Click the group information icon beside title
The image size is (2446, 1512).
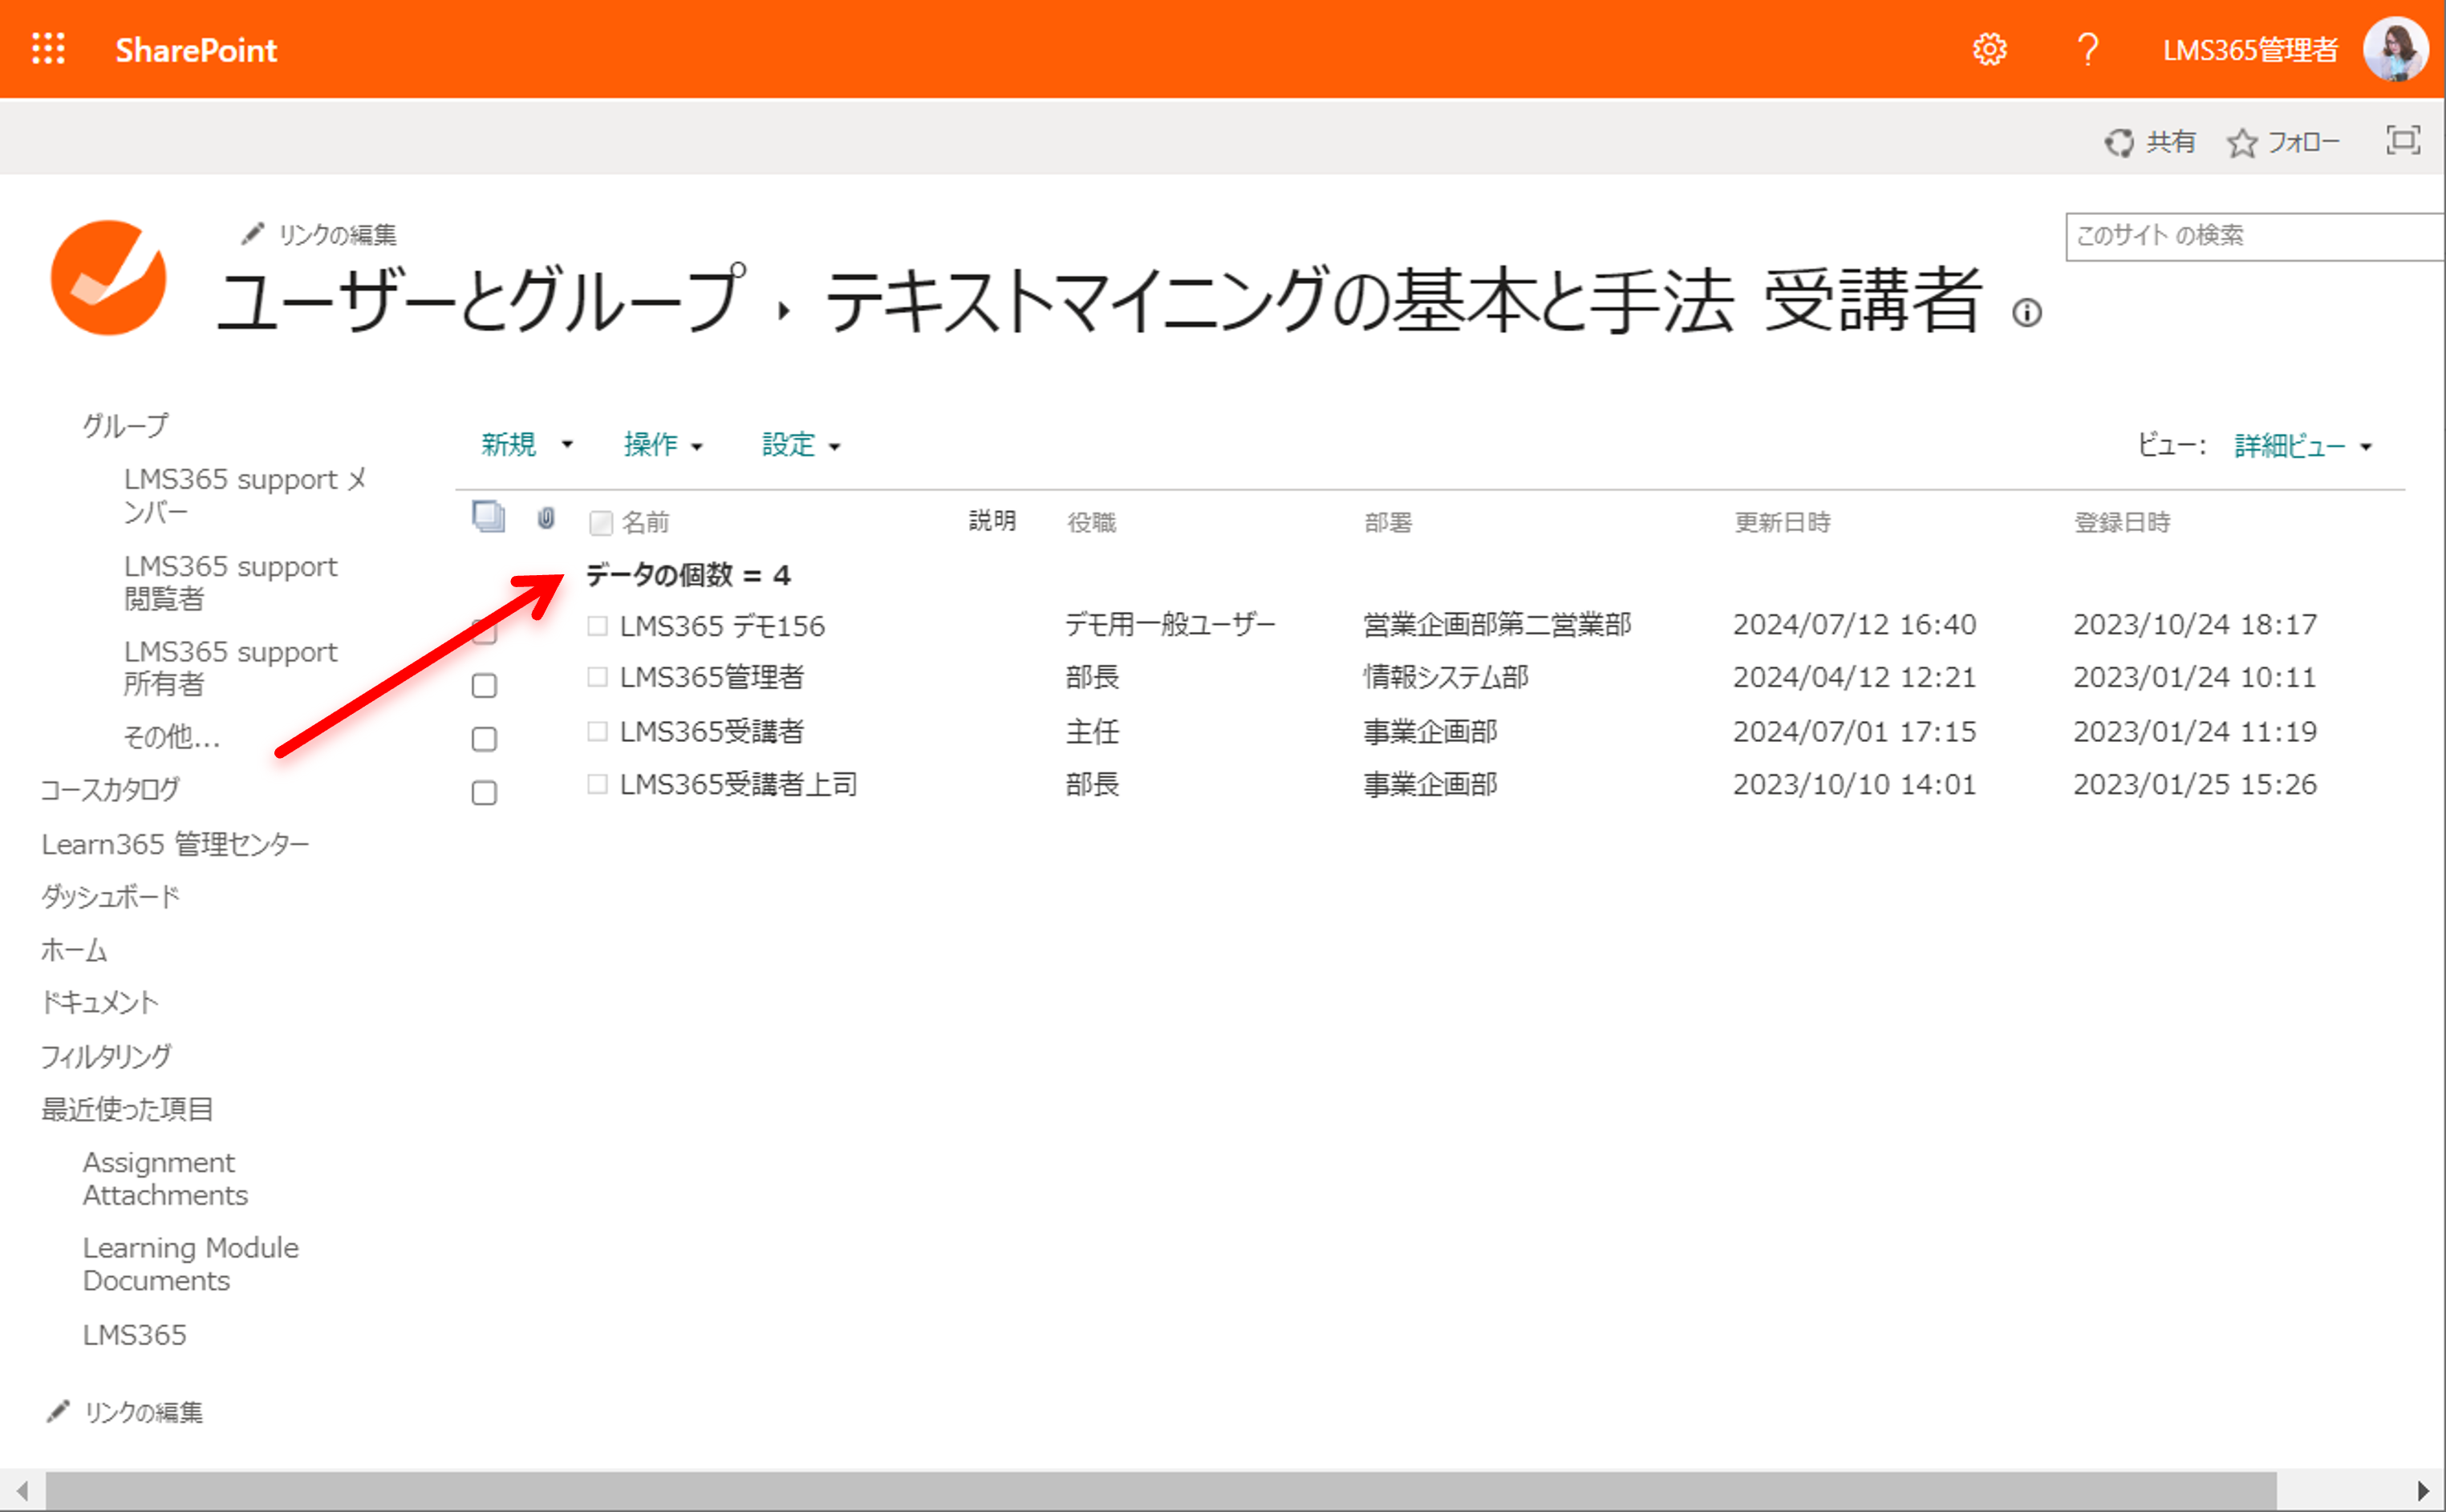pyautogui.click(x=2026, y=313)
